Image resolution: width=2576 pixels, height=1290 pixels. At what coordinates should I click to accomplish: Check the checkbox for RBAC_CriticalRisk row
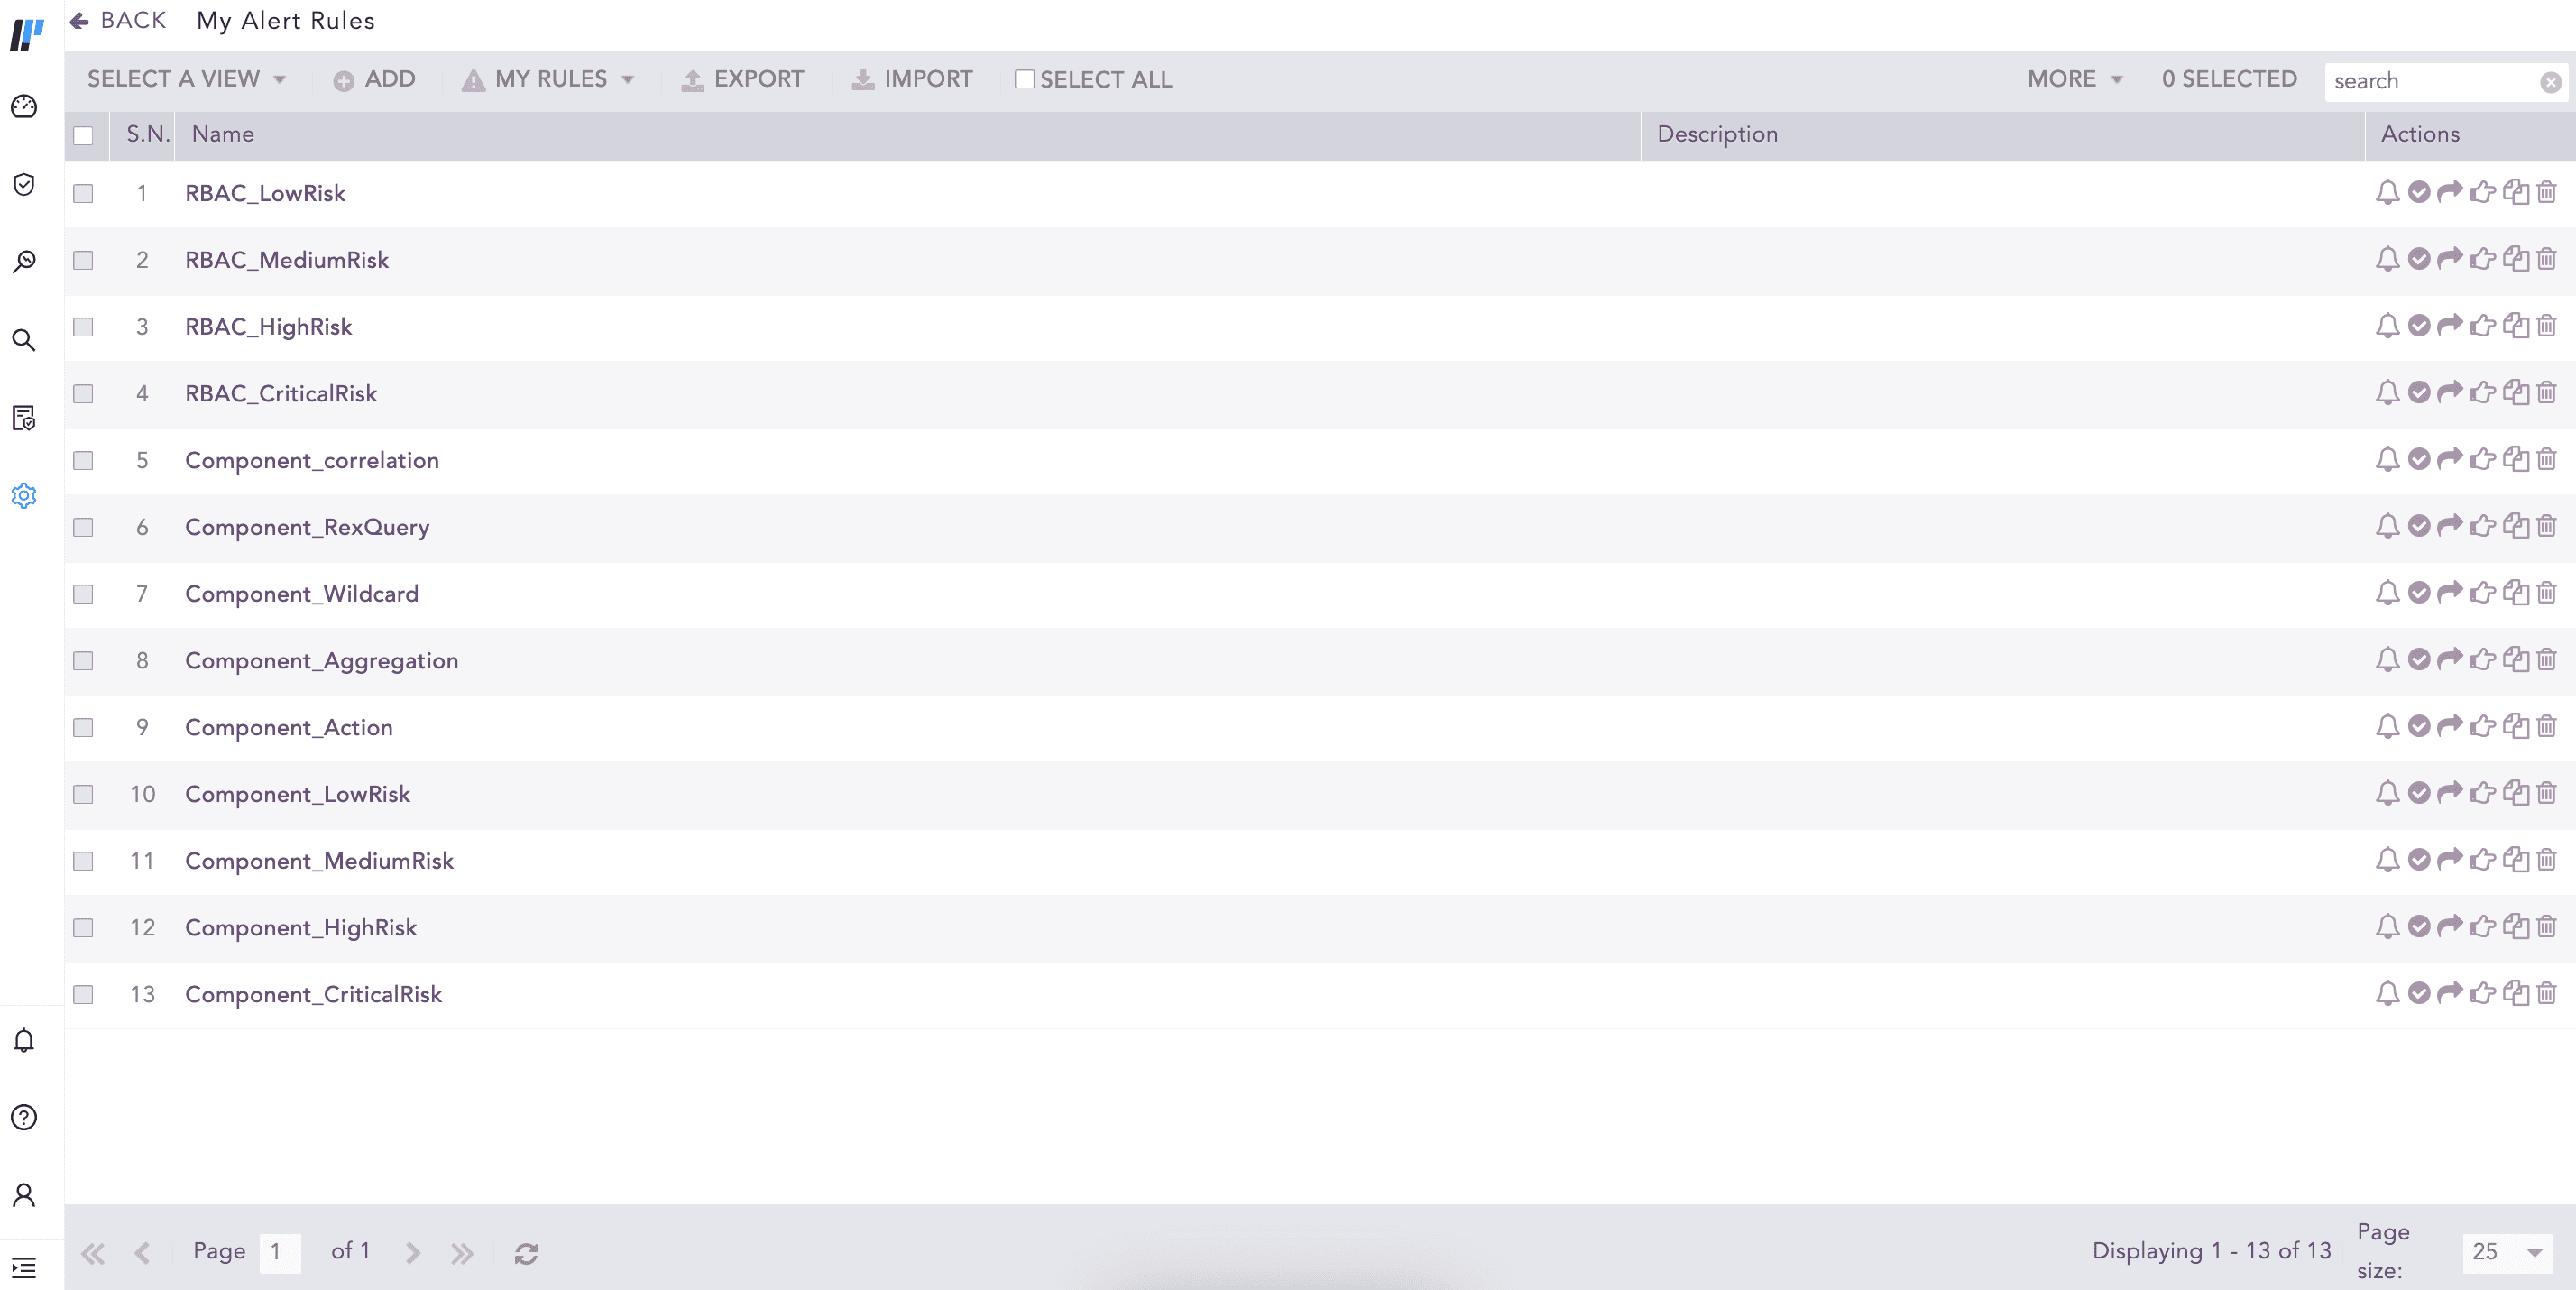83,393
